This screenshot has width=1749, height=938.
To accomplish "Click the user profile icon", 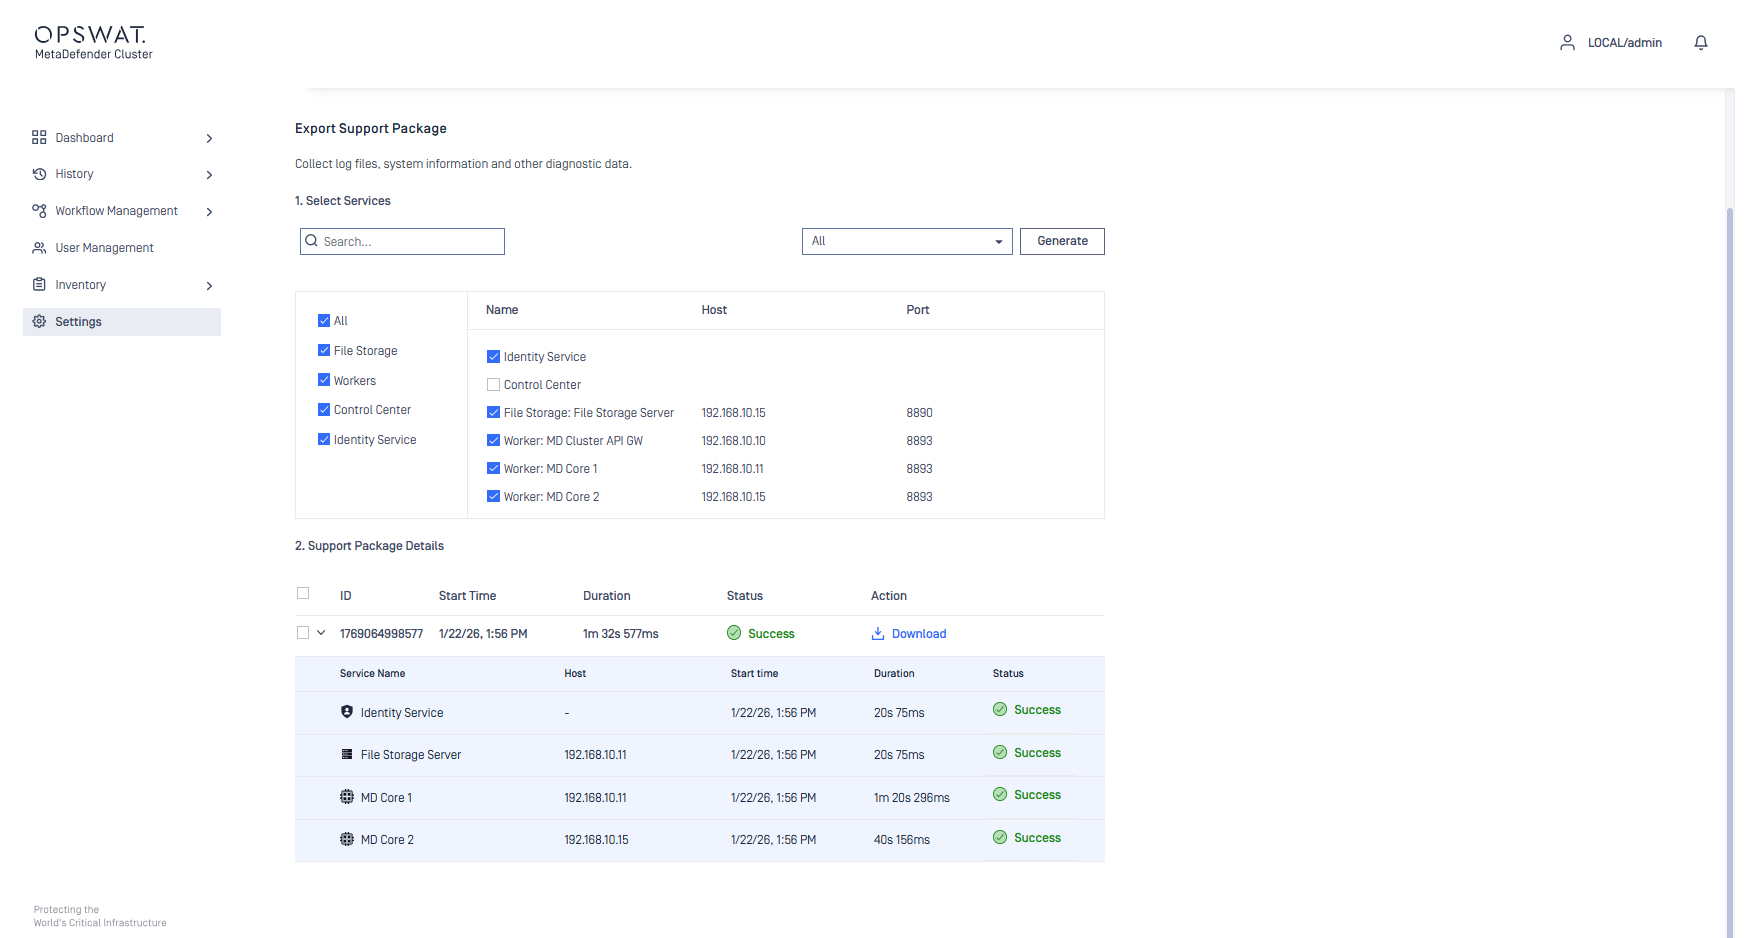I will (1567, 43).
